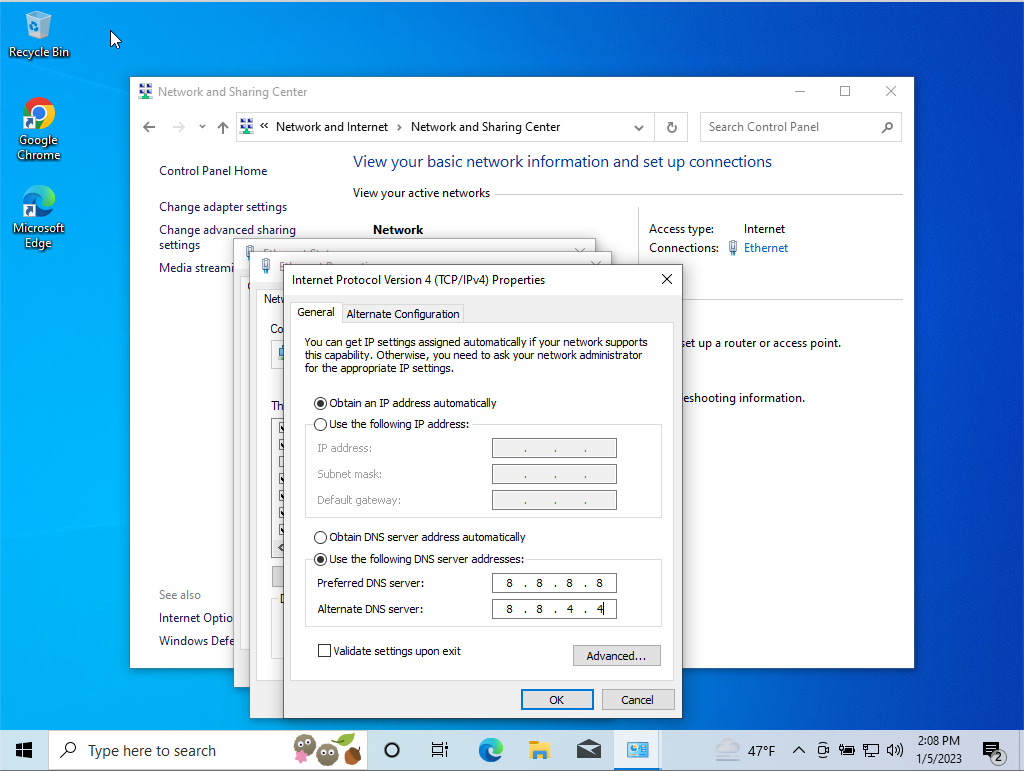Open the Google Chrome desktop icon
The image size is (1024, 771).
tap(39, 129)
